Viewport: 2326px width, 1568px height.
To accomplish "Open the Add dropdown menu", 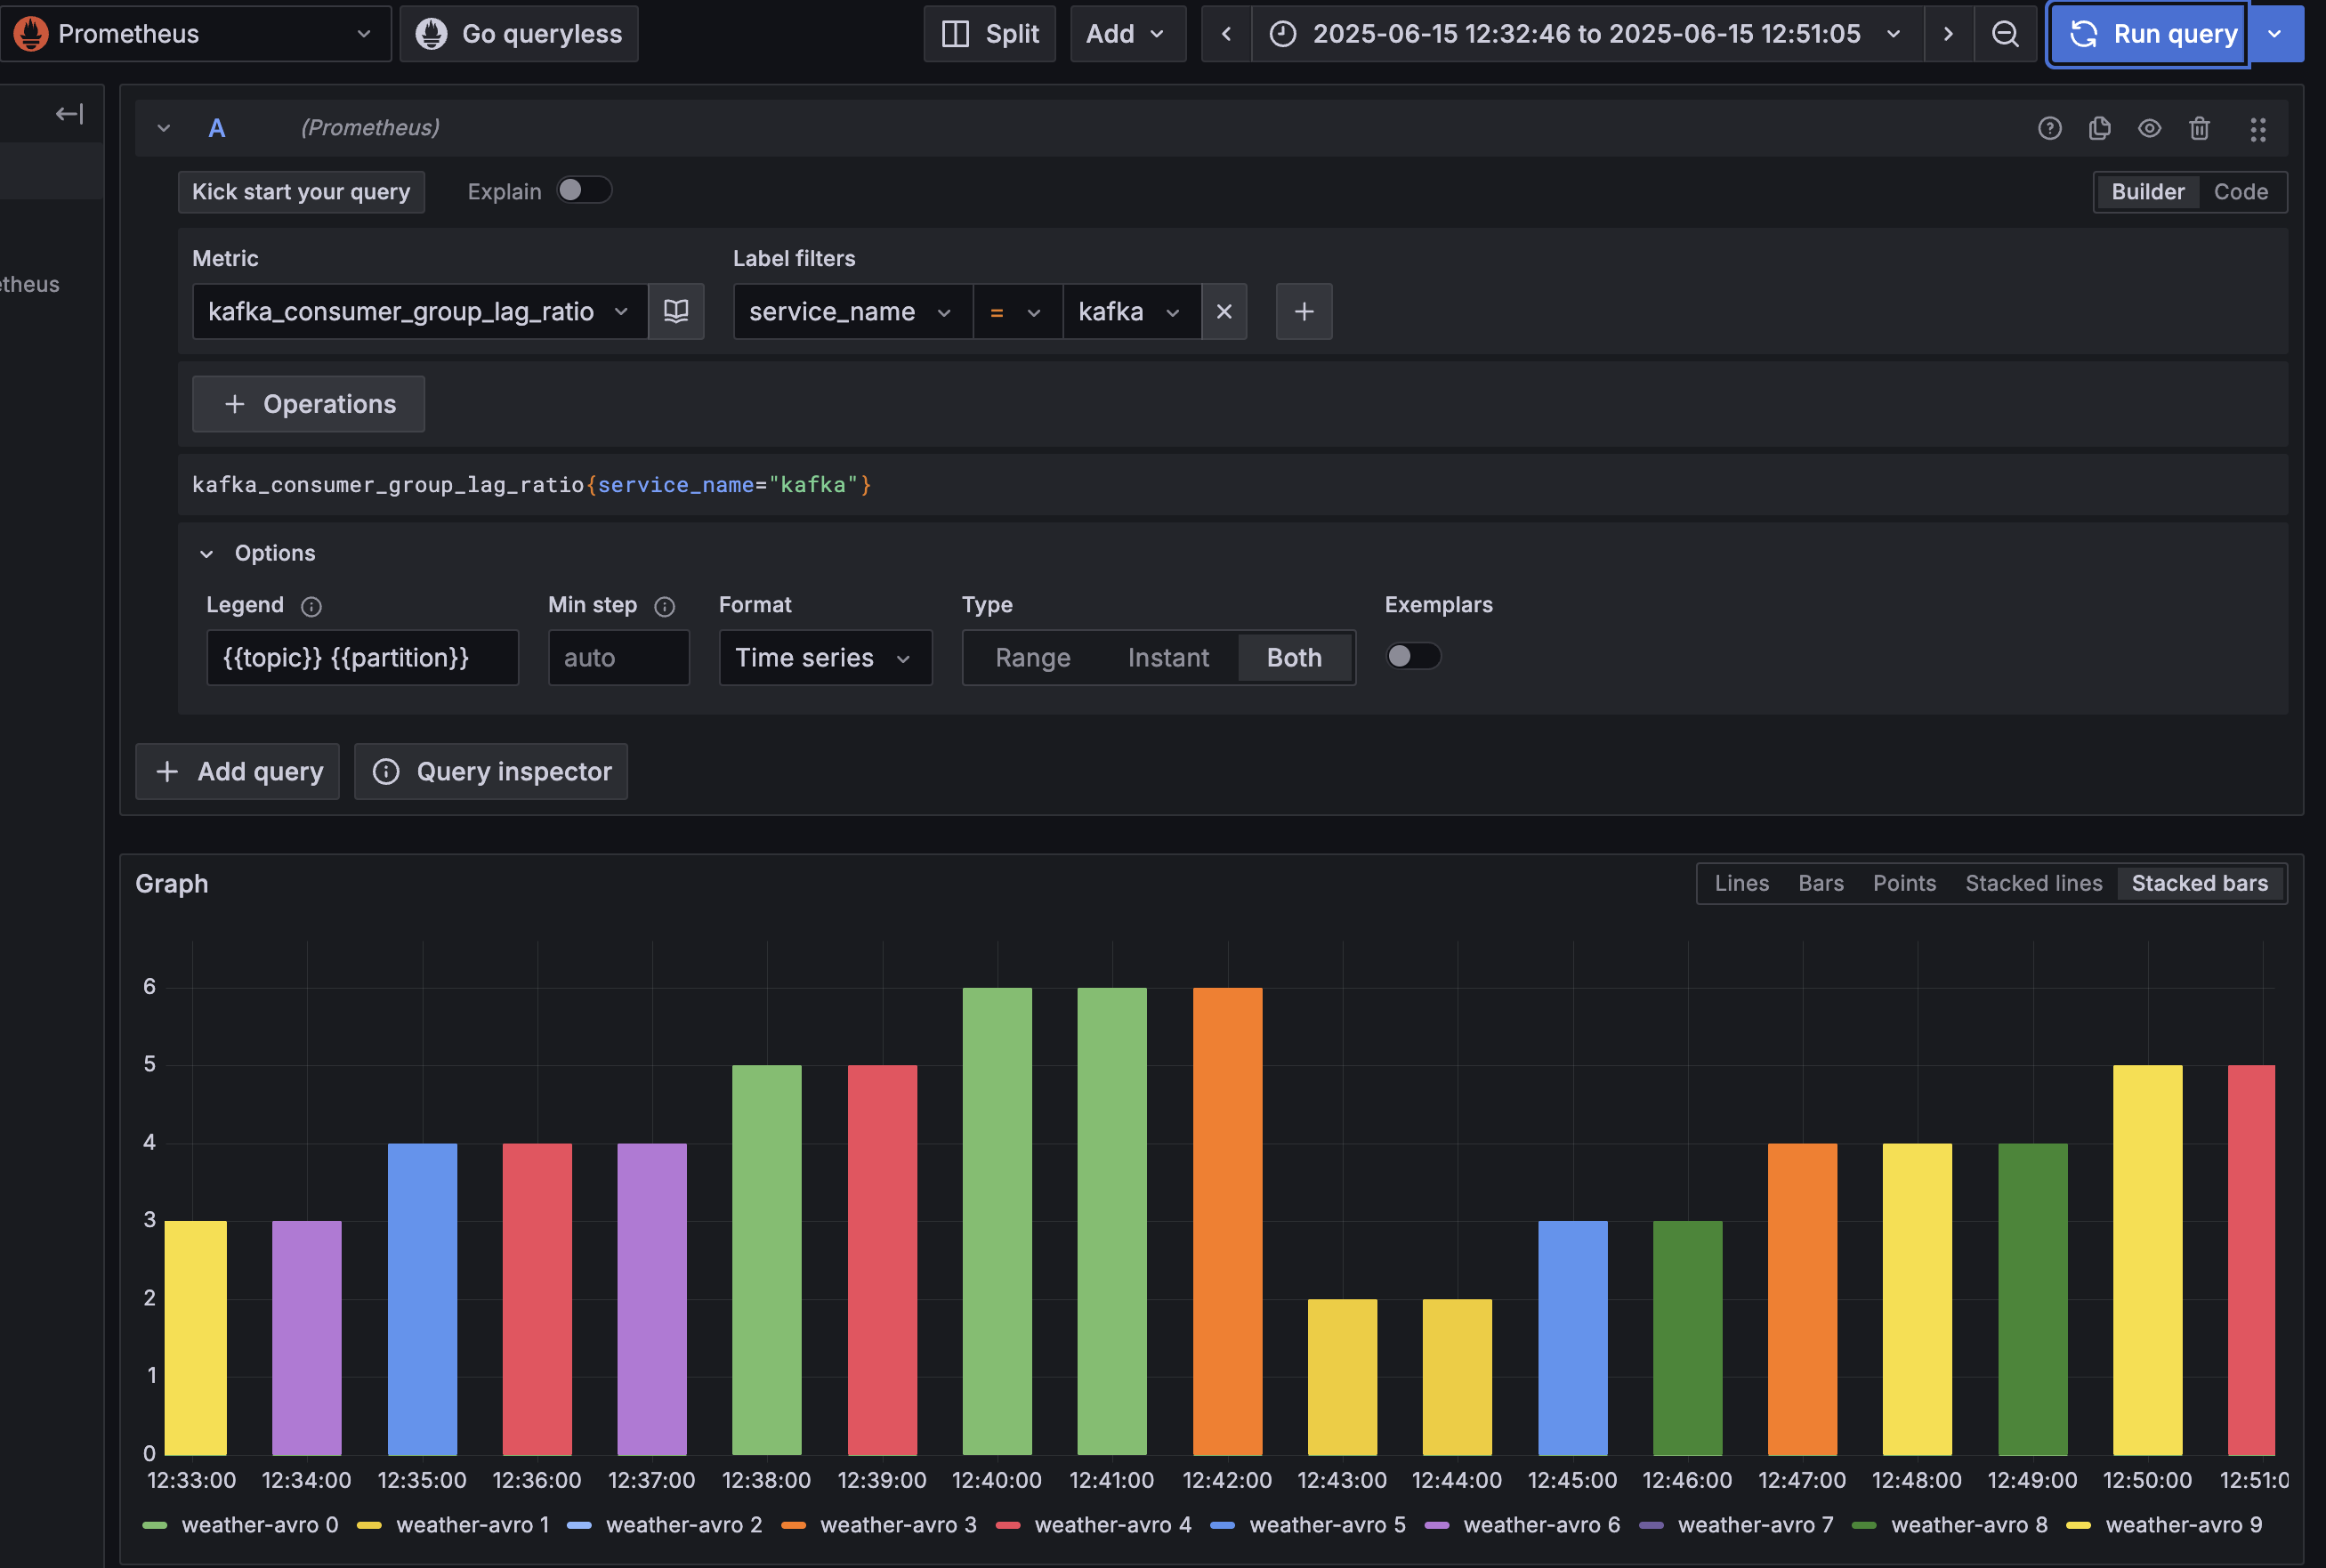I will click(x=1127, y=34).
